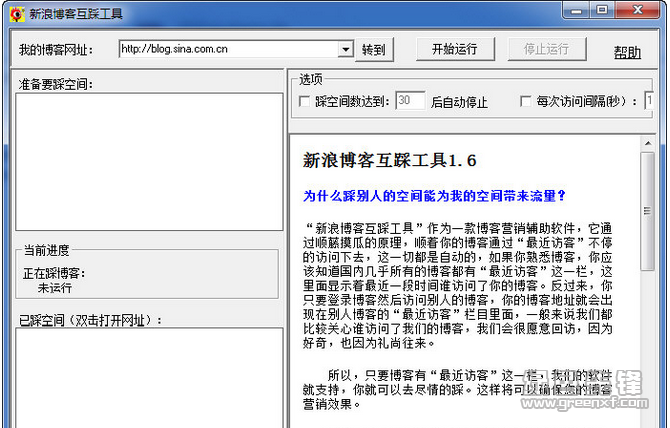The width and height of the screenshot is (670, 428).
Task: Enable the 踩空间数达到 checkbox
Action: point(305,102)
